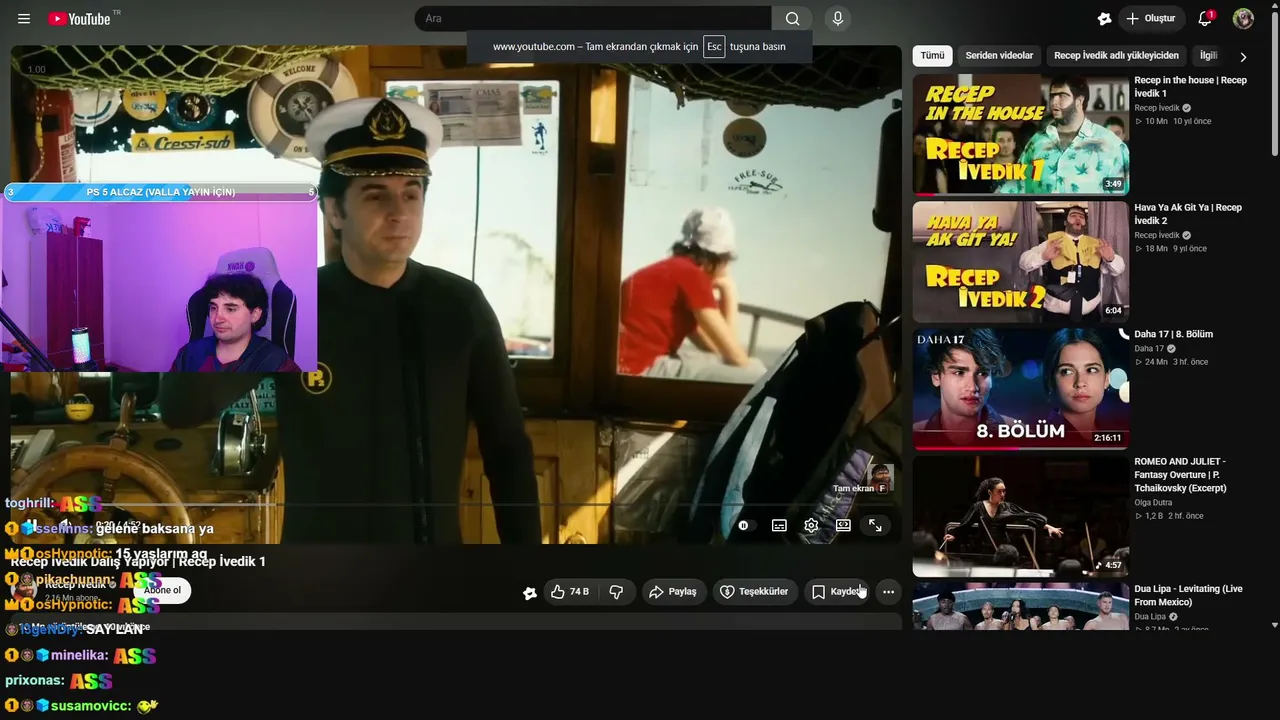Select the Tümü filter chip

tap(932, 56)
